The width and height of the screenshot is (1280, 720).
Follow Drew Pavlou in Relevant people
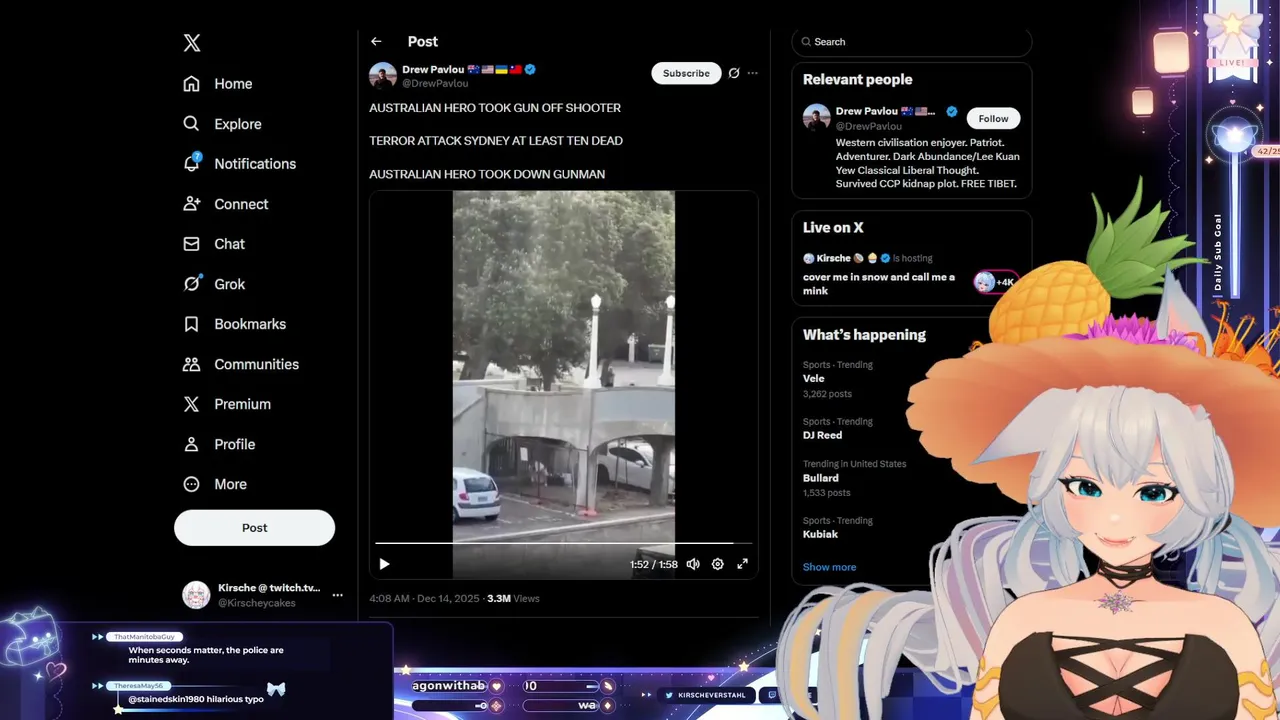pos(993,118)
